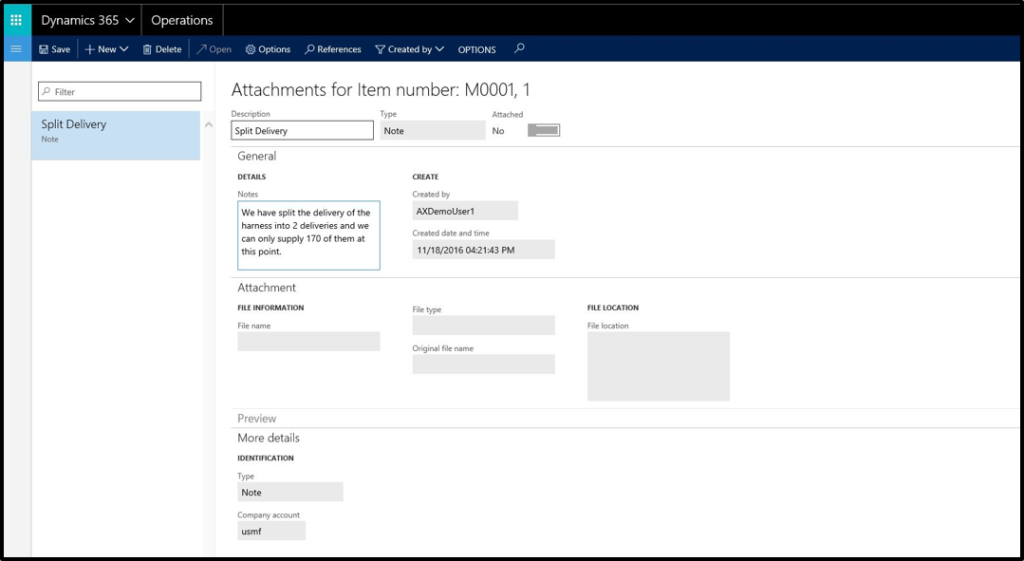Click Operations in the top bar
1024x561 pixels.
point(182,20)
